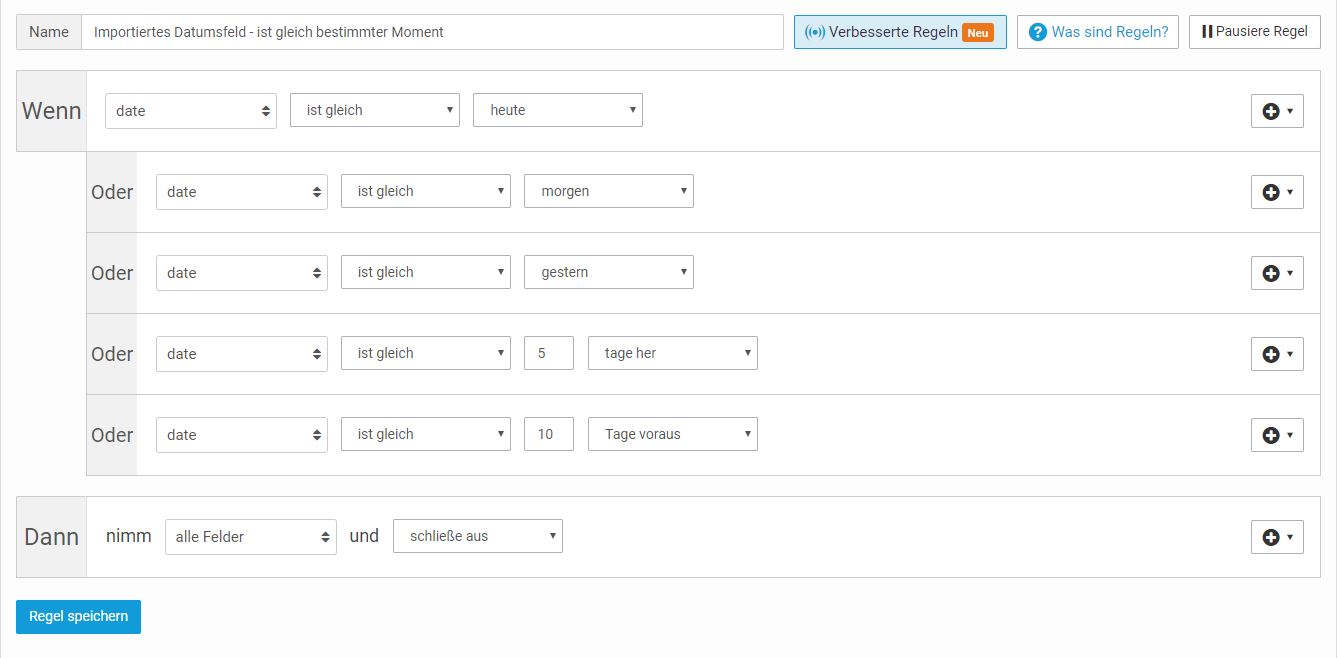Click the 'Oder' label in the morgen row

pos(112,192)
